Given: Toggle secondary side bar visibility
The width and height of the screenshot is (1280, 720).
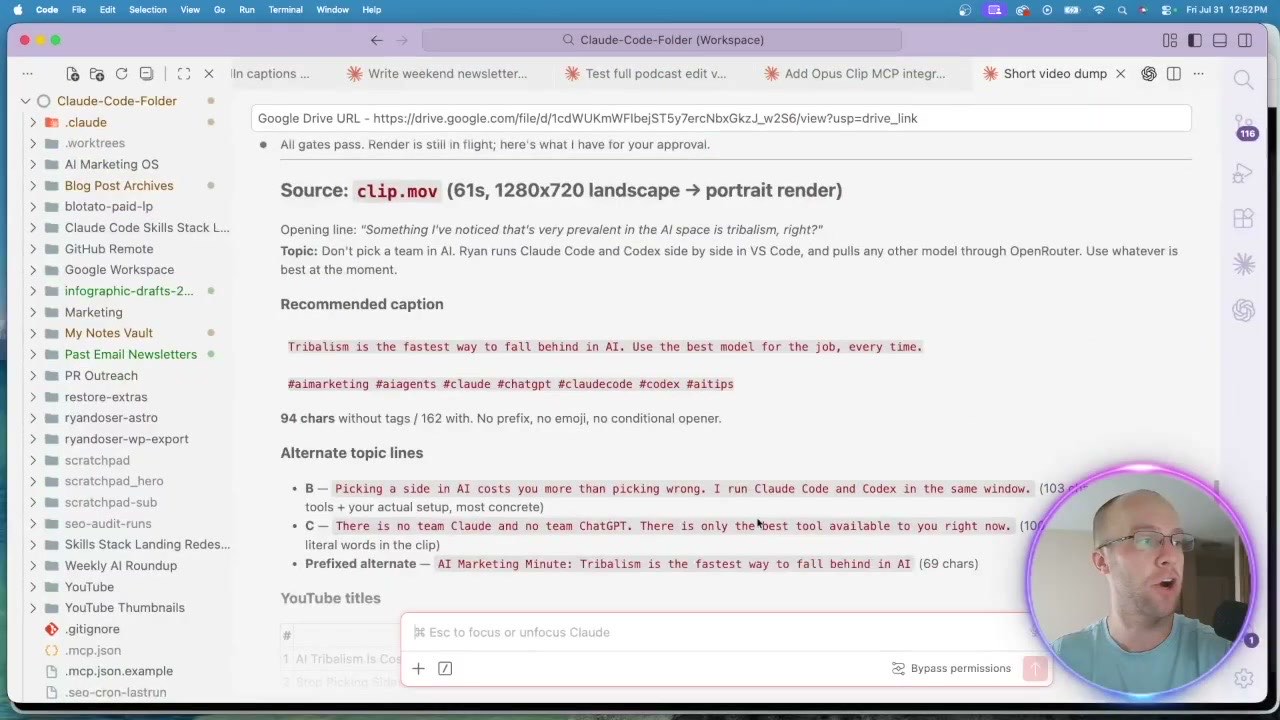Looking at the screenshot, I should click(1245, 40).
